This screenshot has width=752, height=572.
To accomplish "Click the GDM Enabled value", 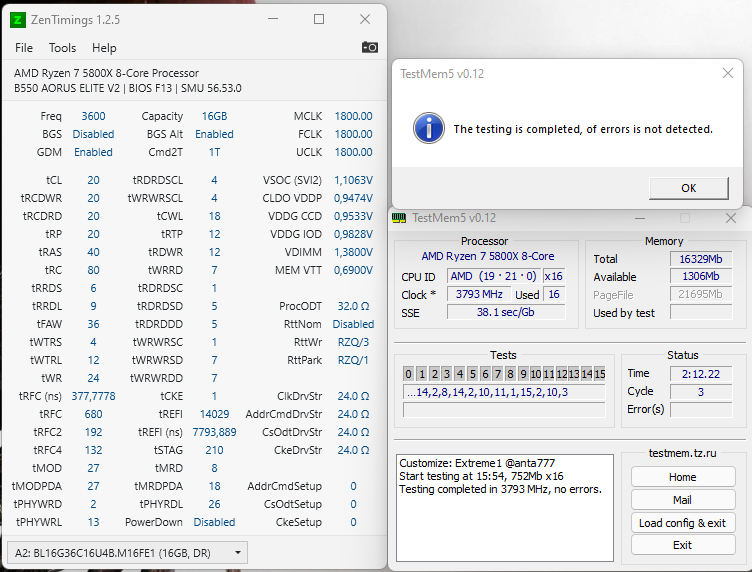I will pos(93,152).
